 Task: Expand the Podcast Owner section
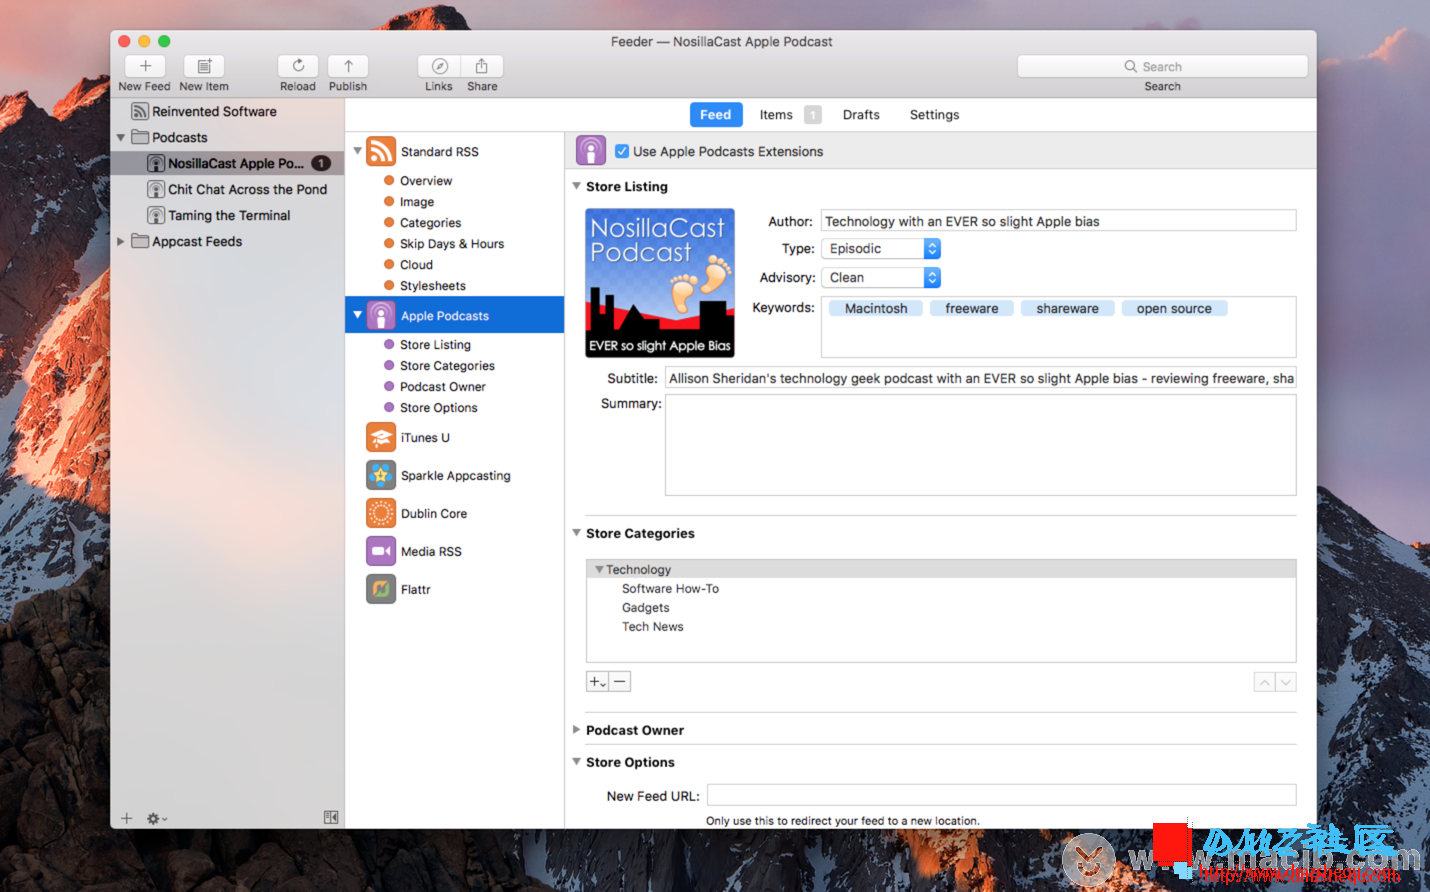tap(576, 730)
